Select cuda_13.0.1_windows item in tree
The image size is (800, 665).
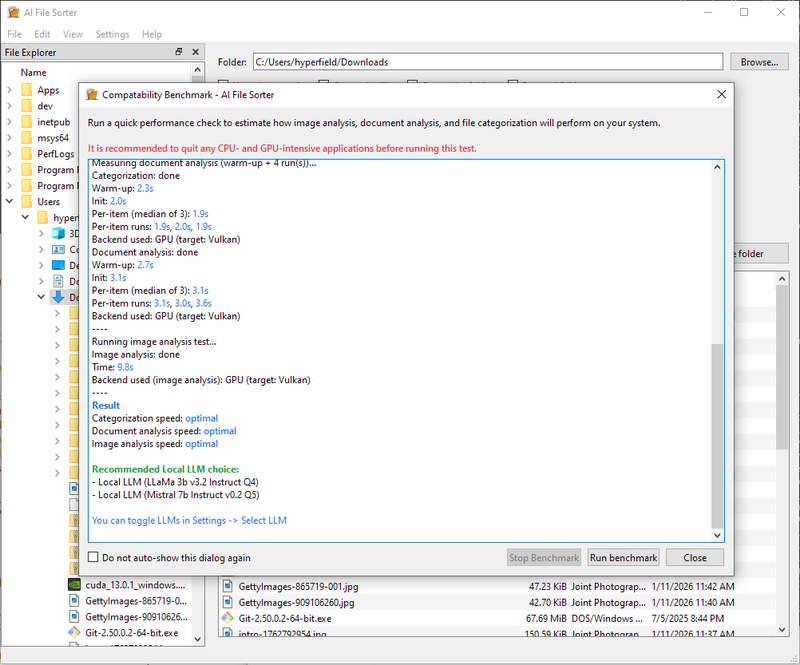[135, 585]
